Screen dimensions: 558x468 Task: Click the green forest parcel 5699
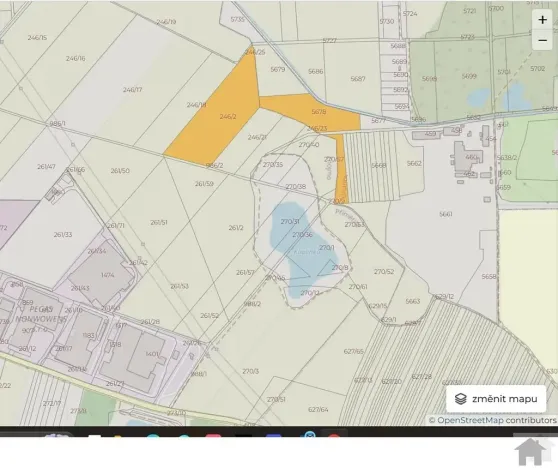tap(469, 76)
